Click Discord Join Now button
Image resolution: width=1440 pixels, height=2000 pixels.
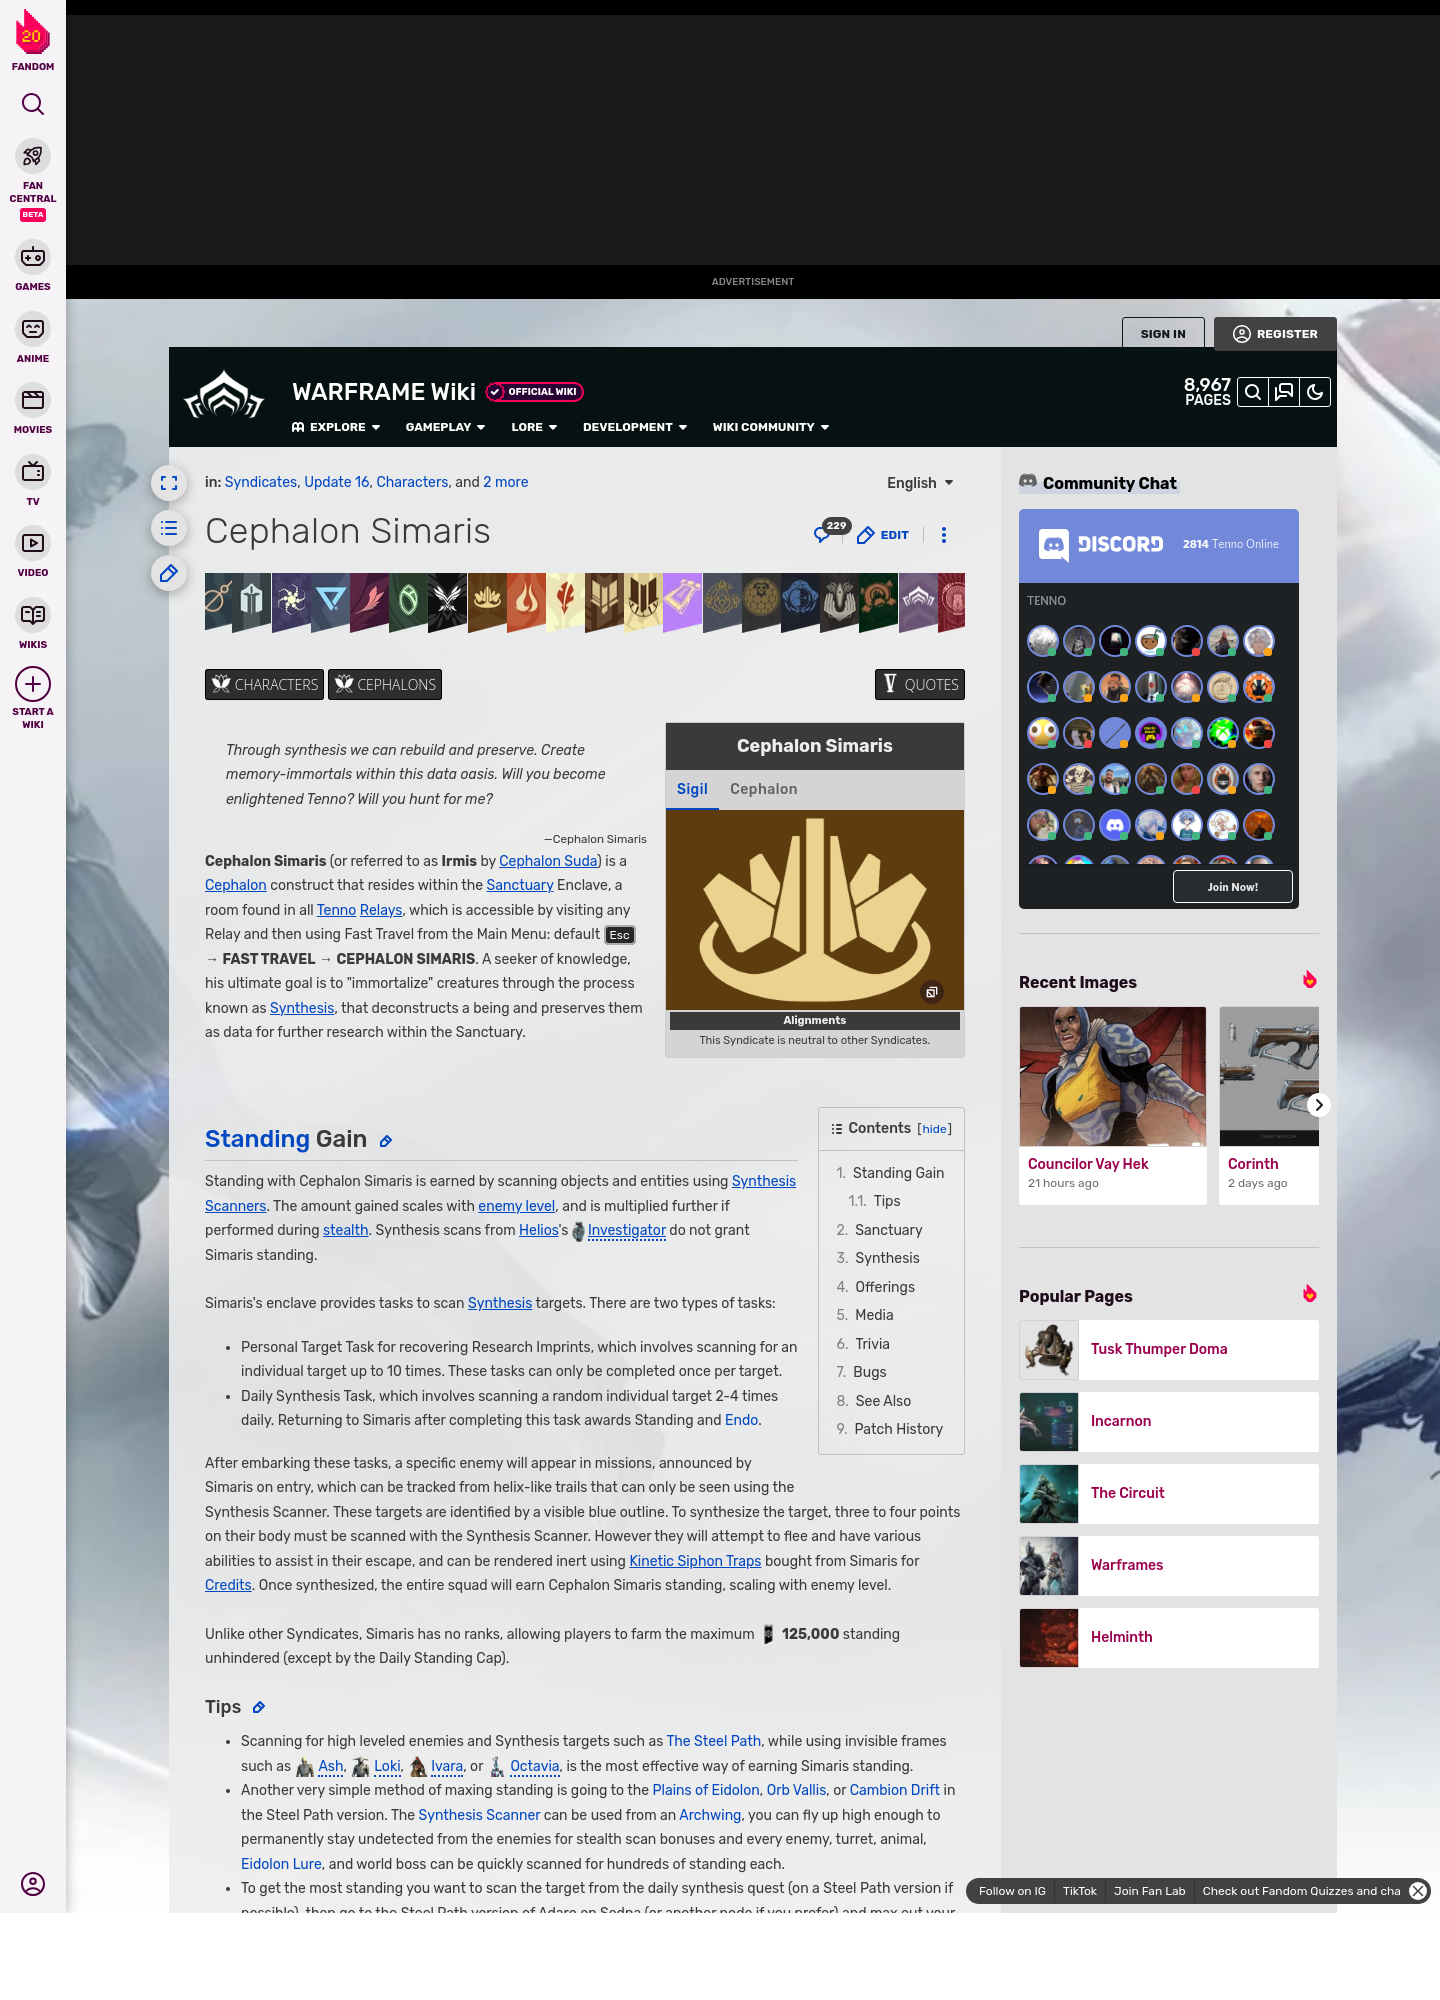click(1233, 887)
